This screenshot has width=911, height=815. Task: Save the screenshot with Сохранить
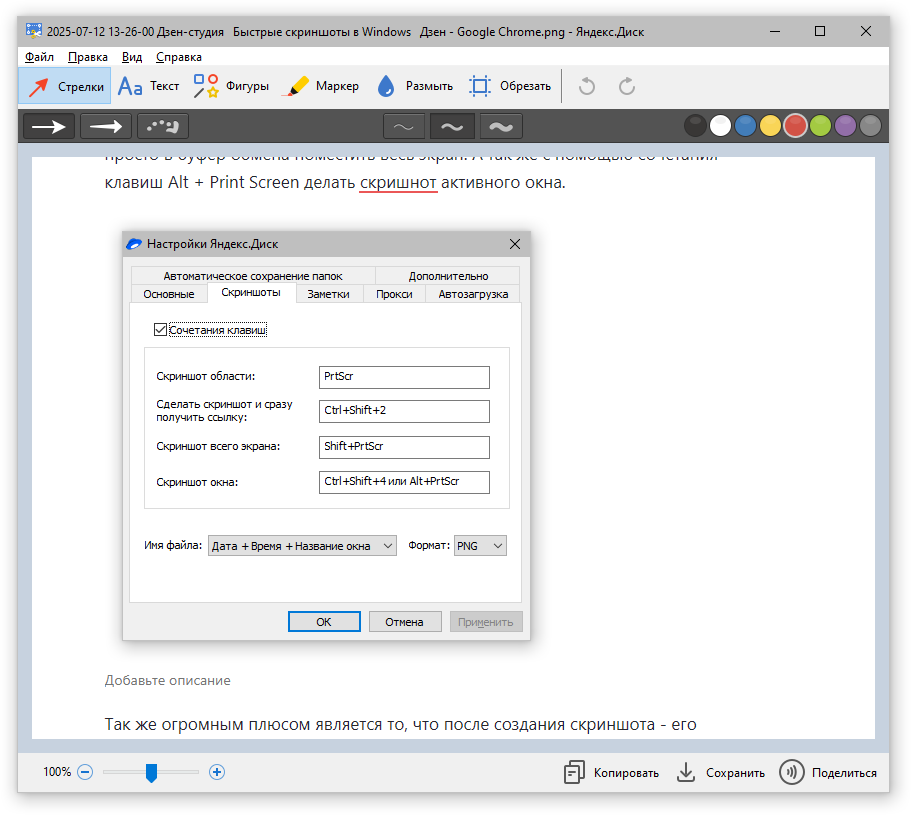720,773
